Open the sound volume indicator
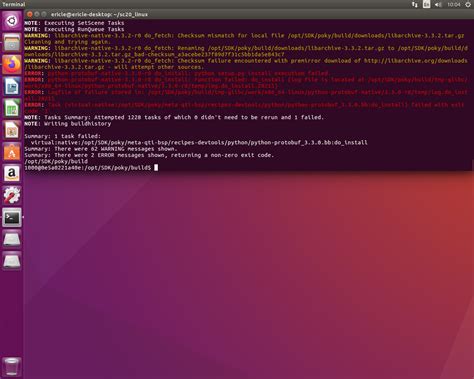474x379 pixels. 438,4
